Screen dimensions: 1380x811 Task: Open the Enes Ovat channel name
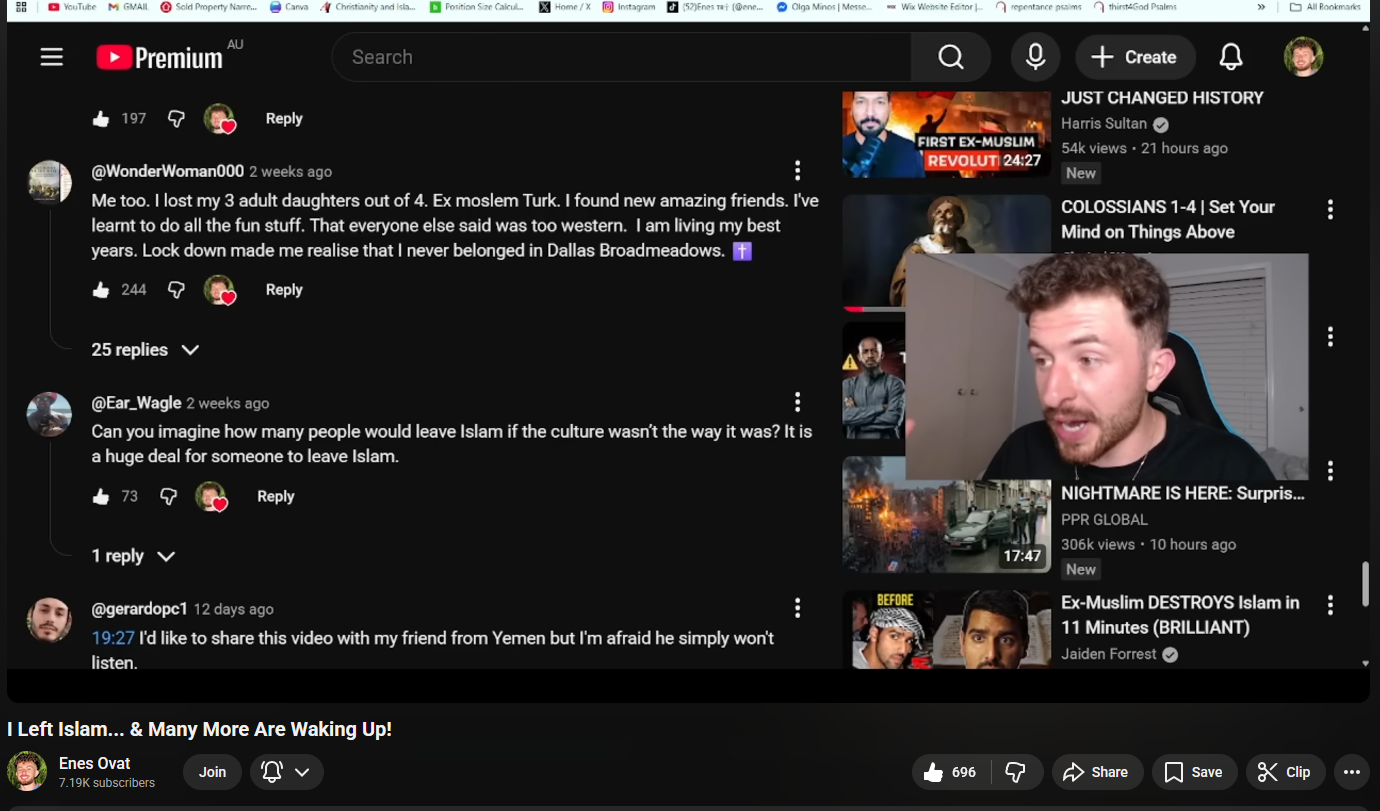point(95,763)
